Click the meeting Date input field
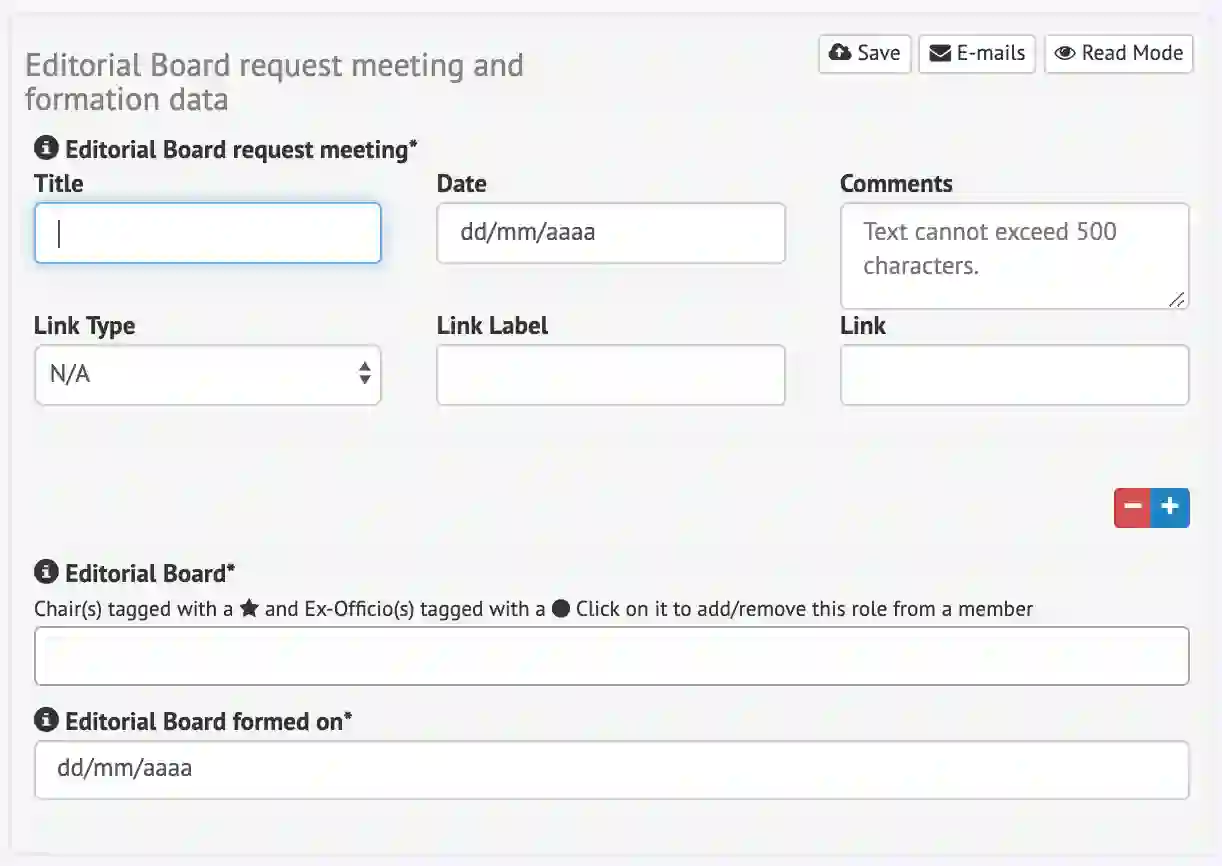Viewport: 1222px width, 866px height. coord(610,233)
